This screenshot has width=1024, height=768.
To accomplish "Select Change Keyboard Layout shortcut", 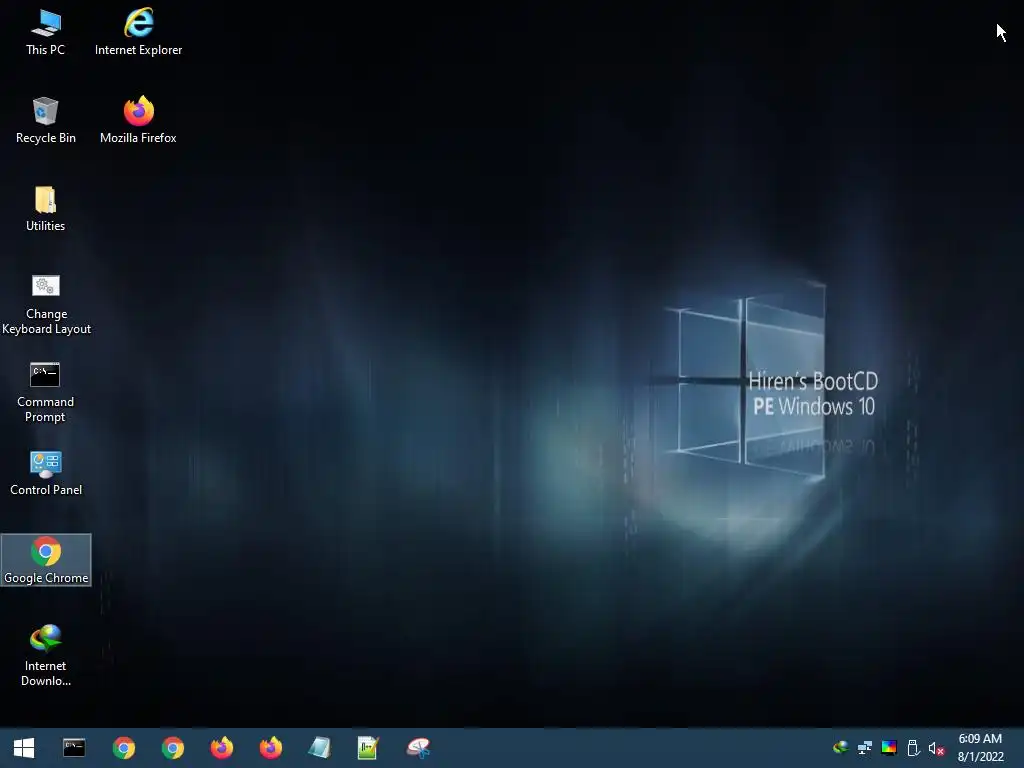I will pos(46,305).
